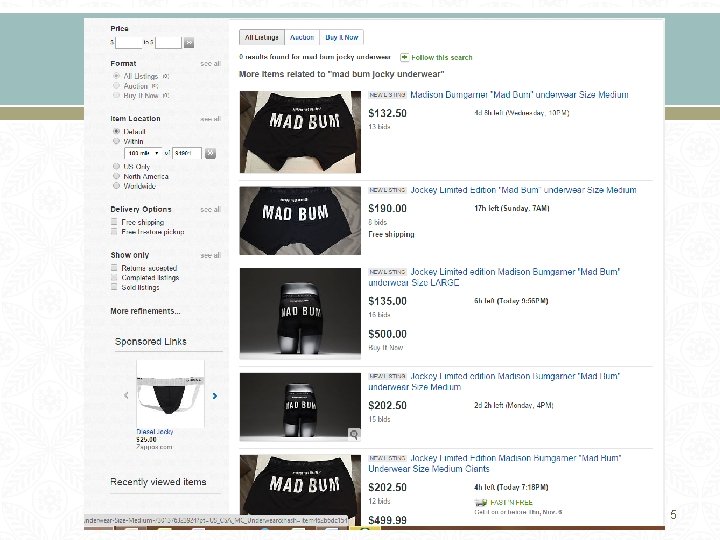Select the All Listings format radio button

(116, 76)
